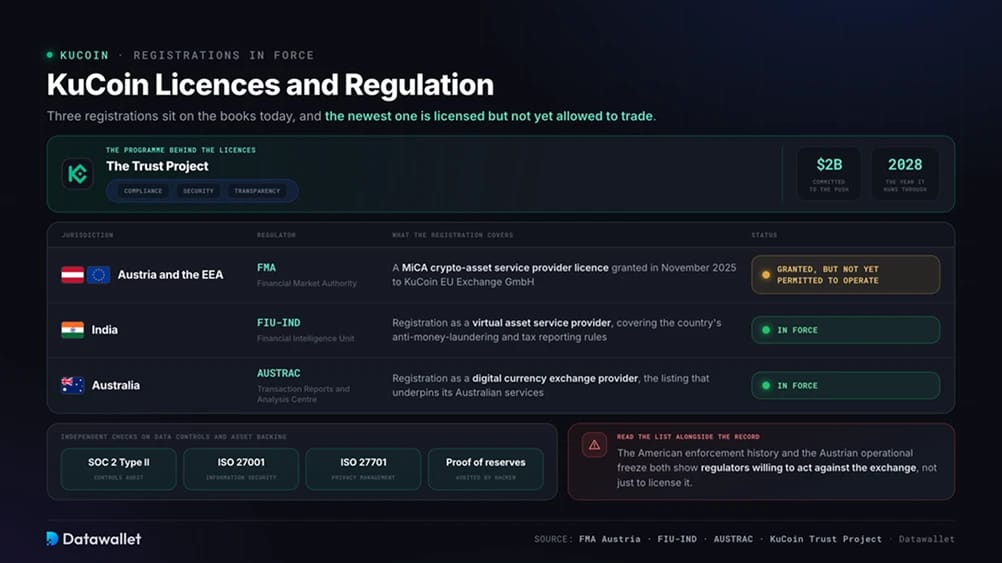Click the Proof of reserves card
This screenshot has height=563, width=1002.
pos(486,469)
